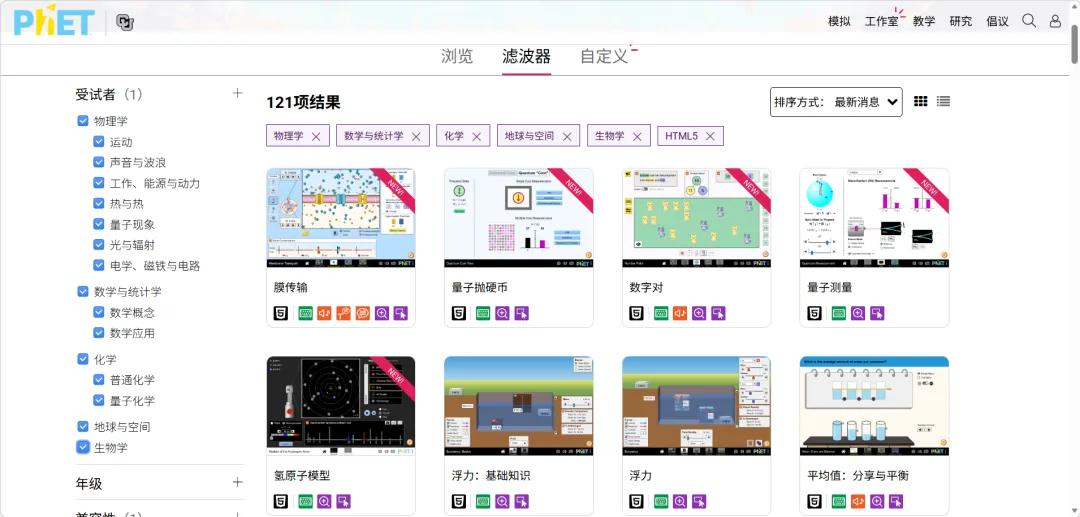Image resolution: width=1080 pixels, height=517 pixels.
Task: Open the 教学 navigation menu
Action: point(924,21)
